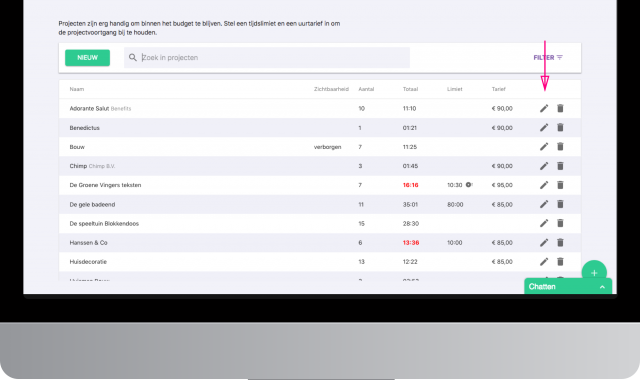
Task: Edit De speeltuin Blokkendoos project
Action: point(544,223)
